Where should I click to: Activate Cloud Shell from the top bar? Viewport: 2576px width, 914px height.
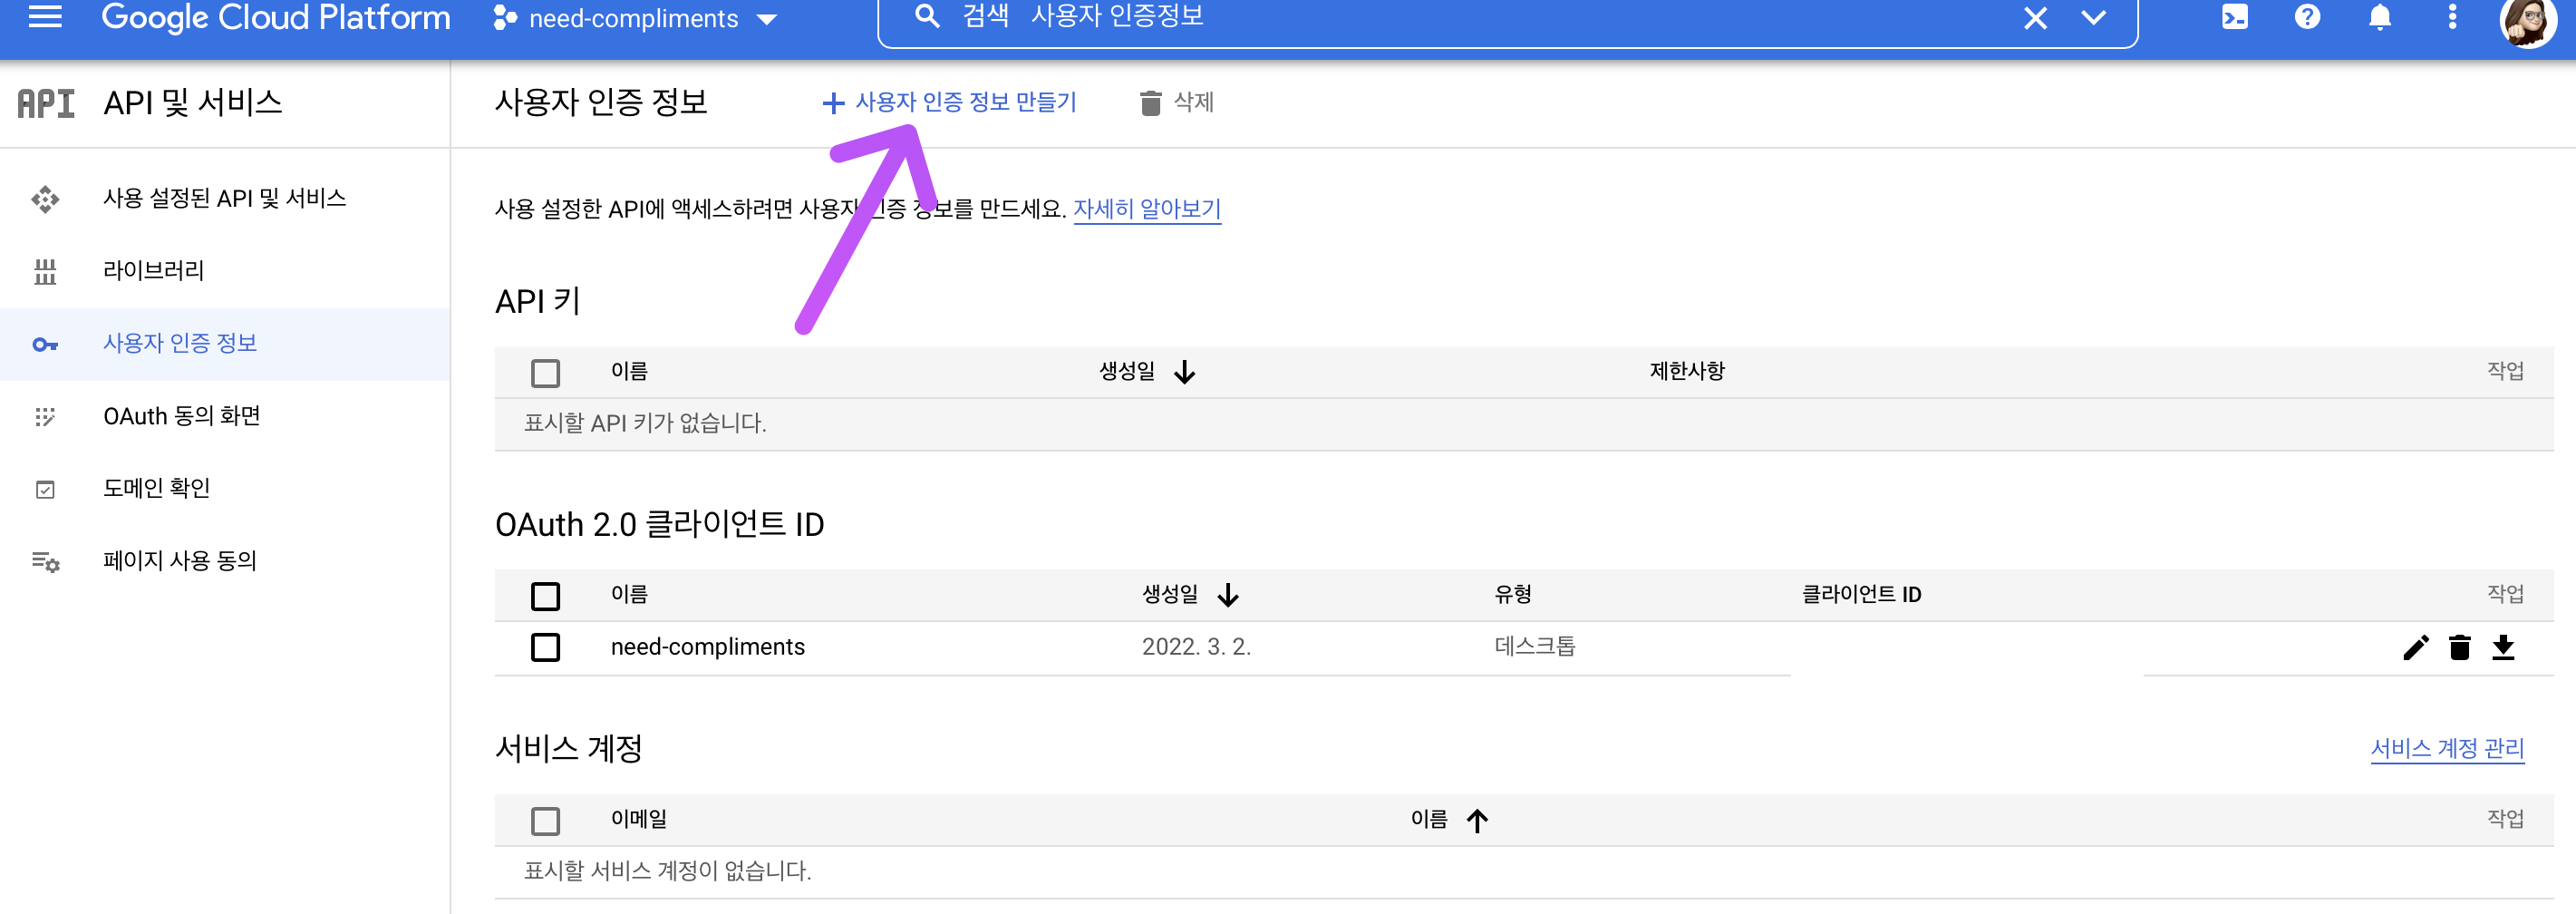tap(2236, 17)
